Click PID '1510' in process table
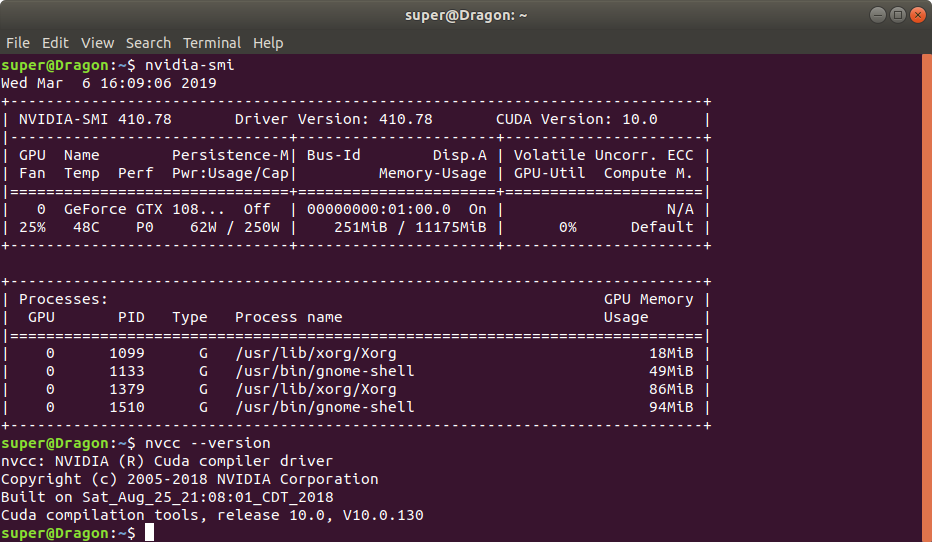 click(127, 407)
